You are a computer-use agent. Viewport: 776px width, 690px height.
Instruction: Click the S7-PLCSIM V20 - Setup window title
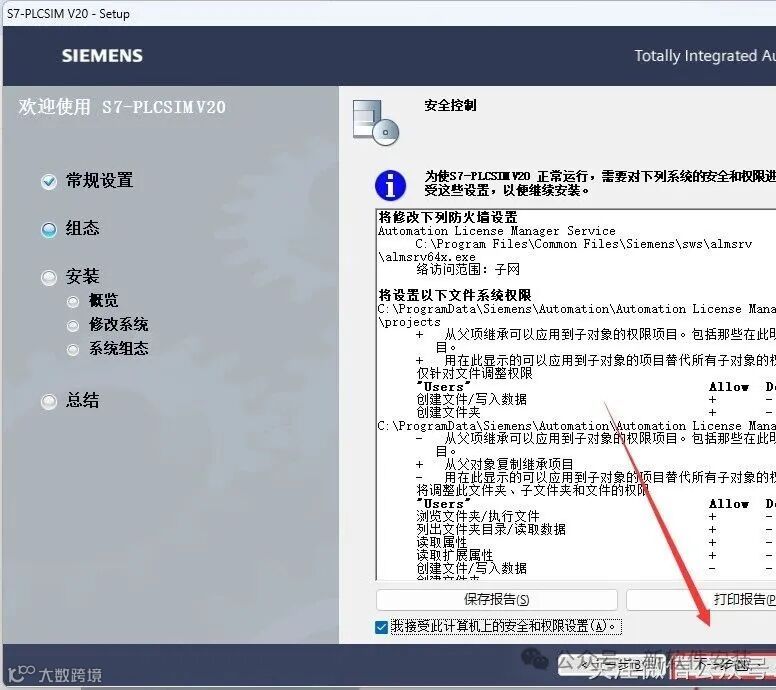(68, 13)
